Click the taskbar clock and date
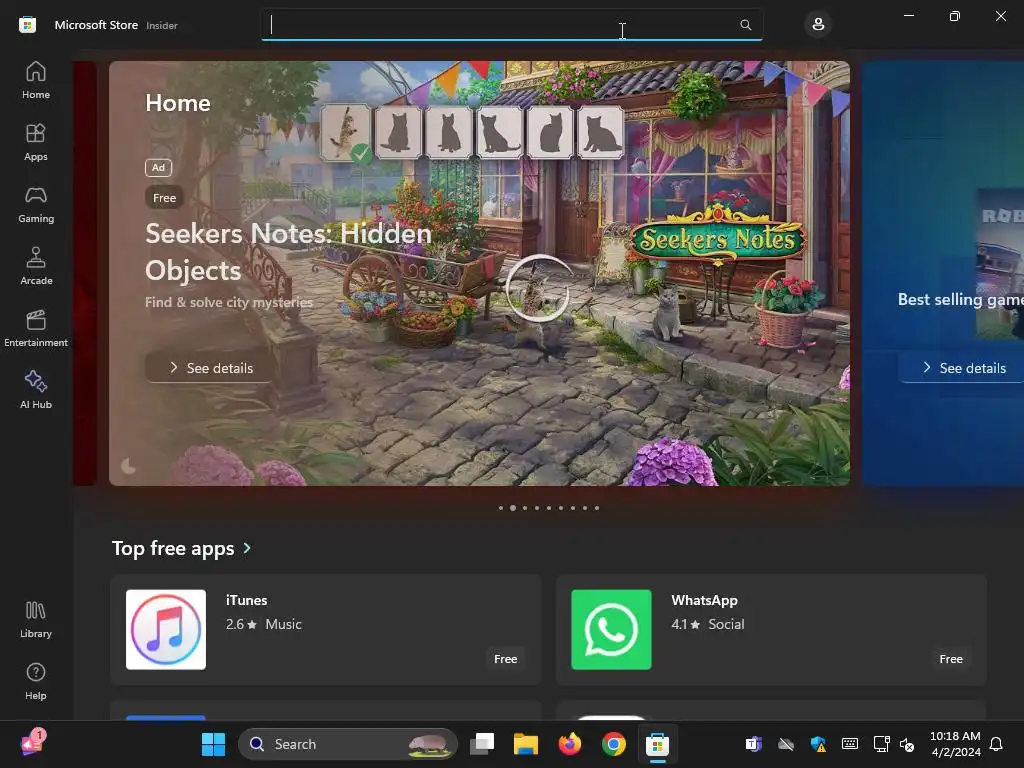The image size is (1024, 768). click(x=955, y=744)
